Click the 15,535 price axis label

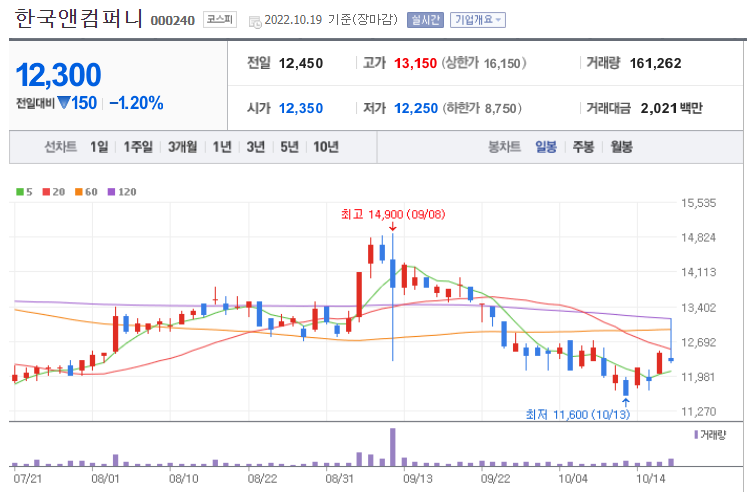tap(698, 203)
